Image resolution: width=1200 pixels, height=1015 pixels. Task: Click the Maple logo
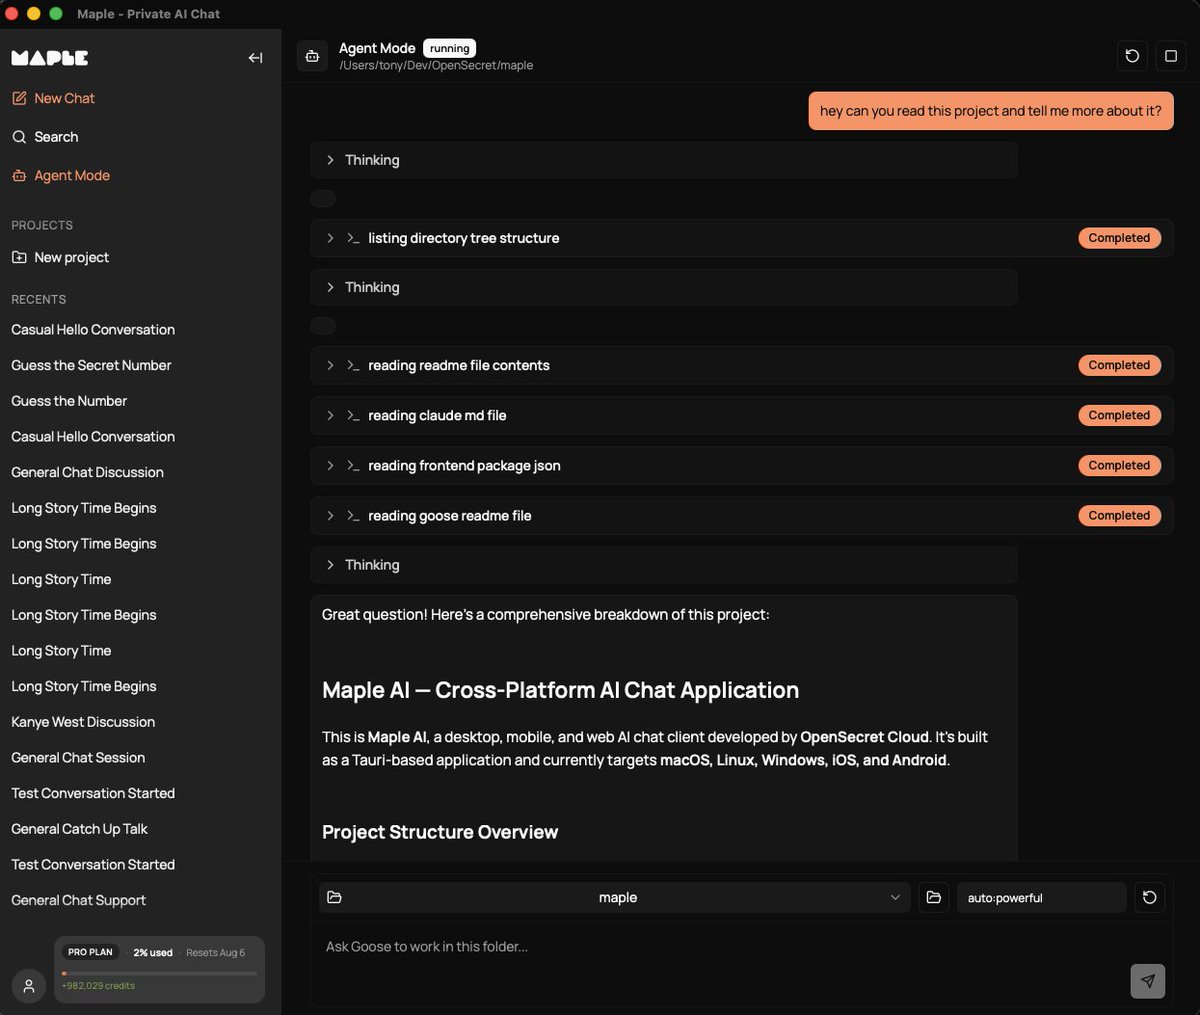pyautogui.click(x=50, y=58)
